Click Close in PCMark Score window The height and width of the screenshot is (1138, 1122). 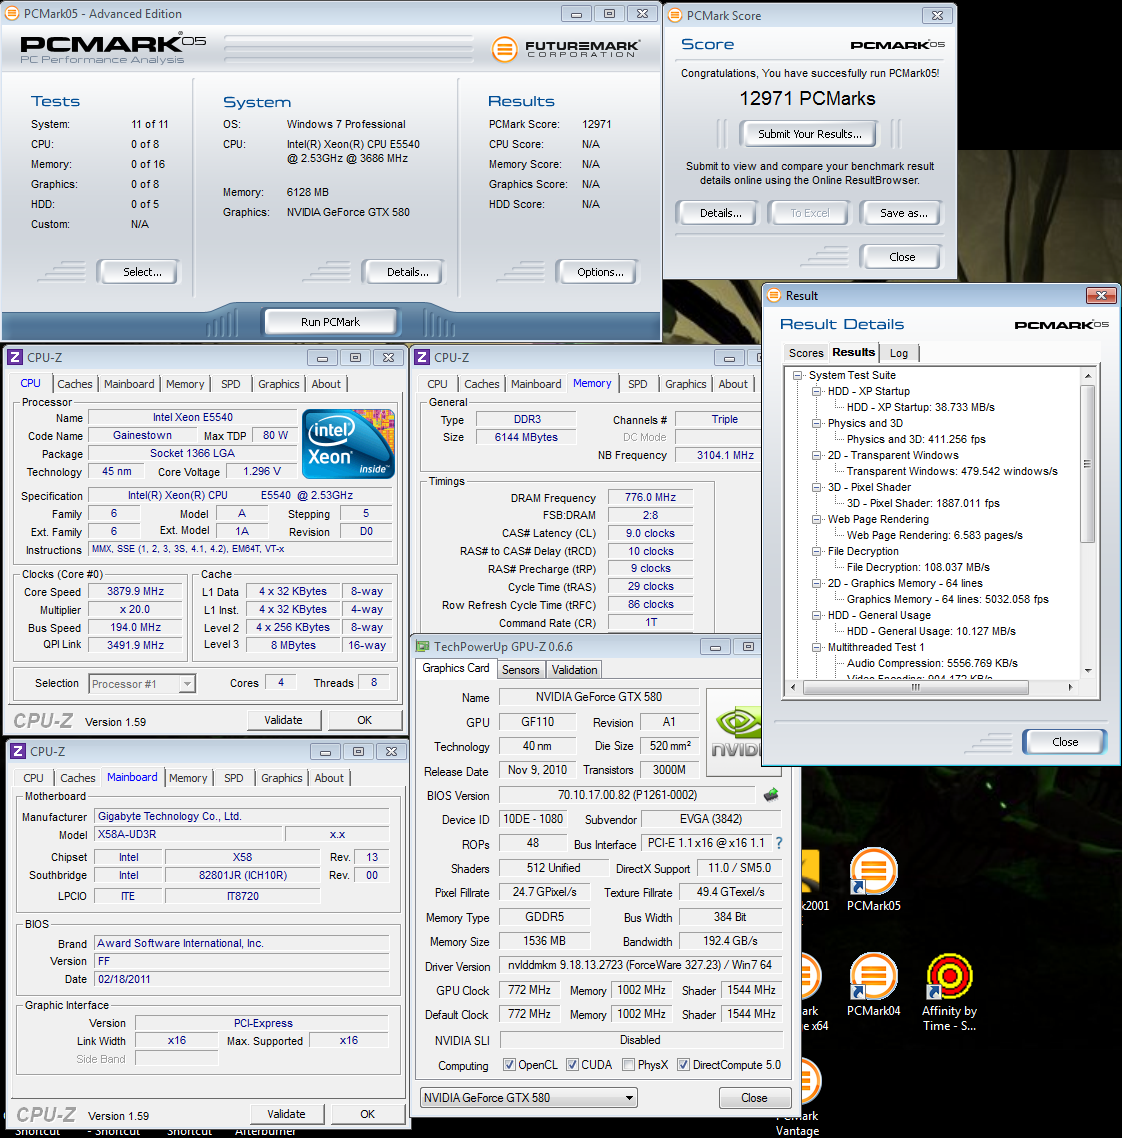pos(901,257)
